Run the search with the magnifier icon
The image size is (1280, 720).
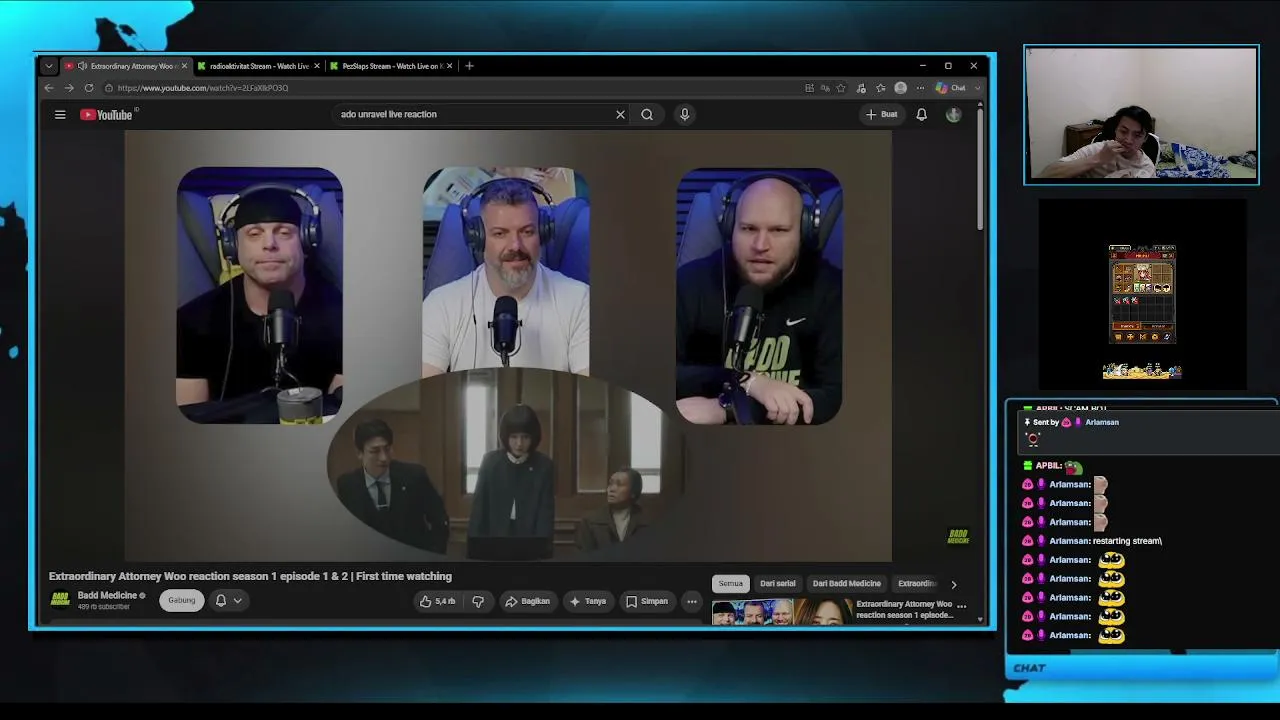point(647,114)
